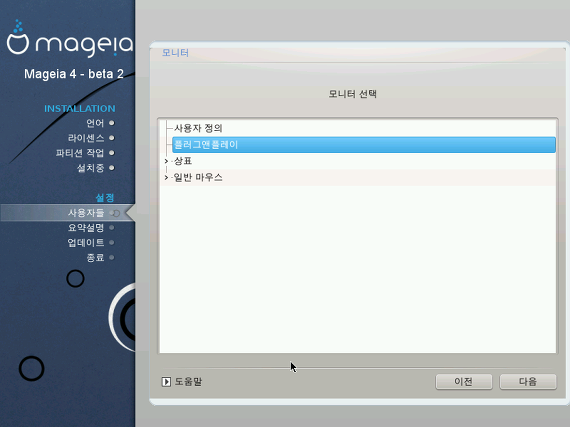Image resolution: width=570 pixels, height=427 pixels.
Task: Click the 도움말 label
Action: [x=188, y=382]
